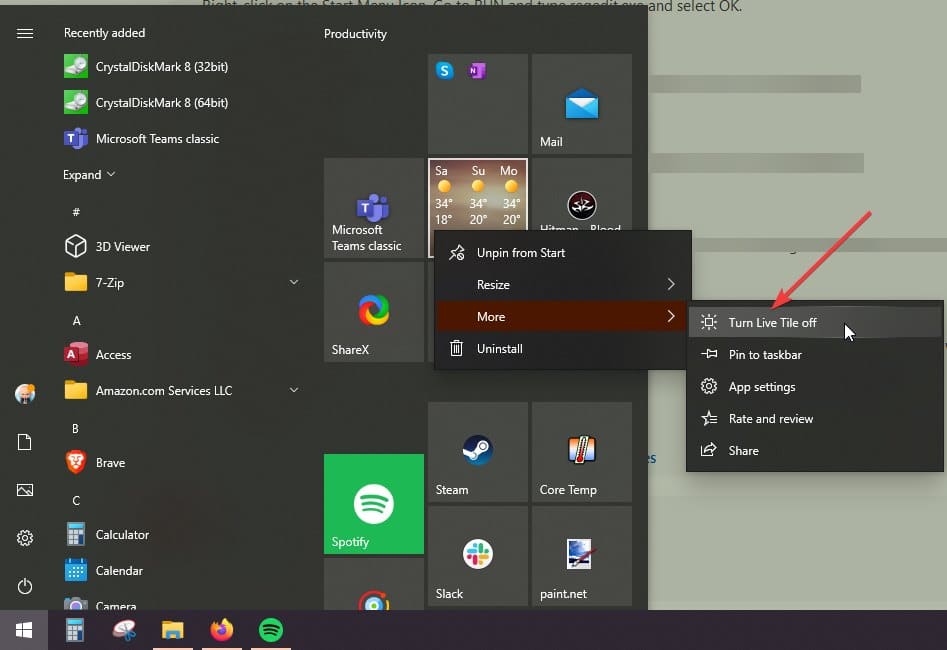Image resolution: width=947 pixels, height=650 pixels.
Task: Choose Share from the submenu
Action: click(x=815, y=451)
